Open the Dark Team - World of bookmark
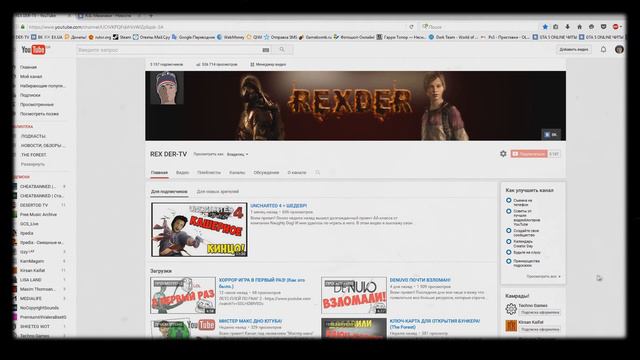 [453, 37]
